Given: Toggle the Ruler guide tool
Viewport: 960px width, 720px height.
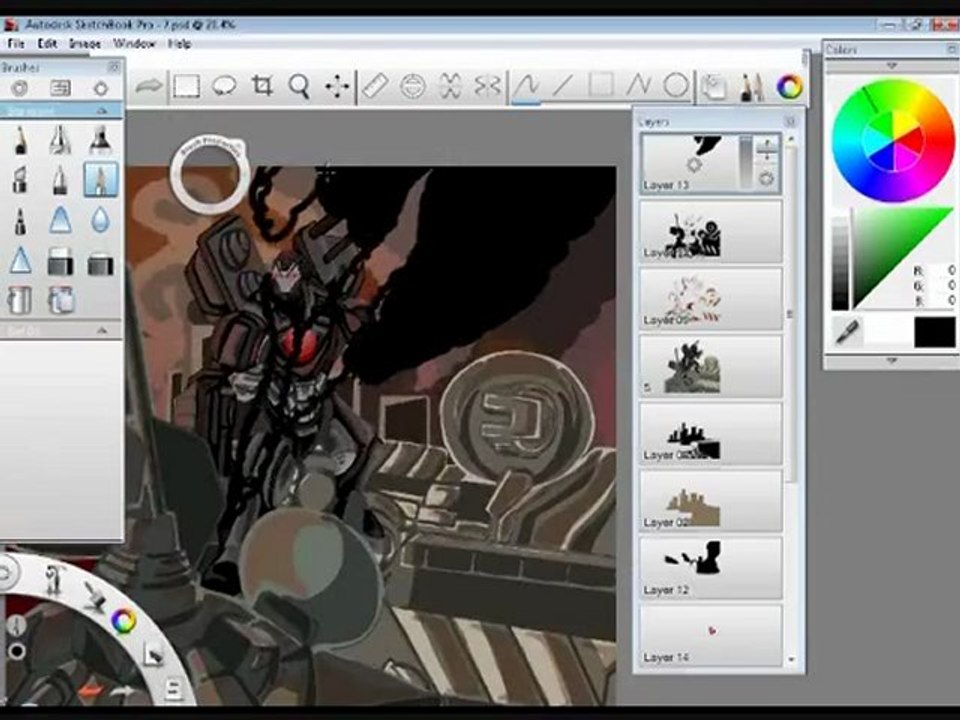Looking at the screenshot, I should point(375,86).
